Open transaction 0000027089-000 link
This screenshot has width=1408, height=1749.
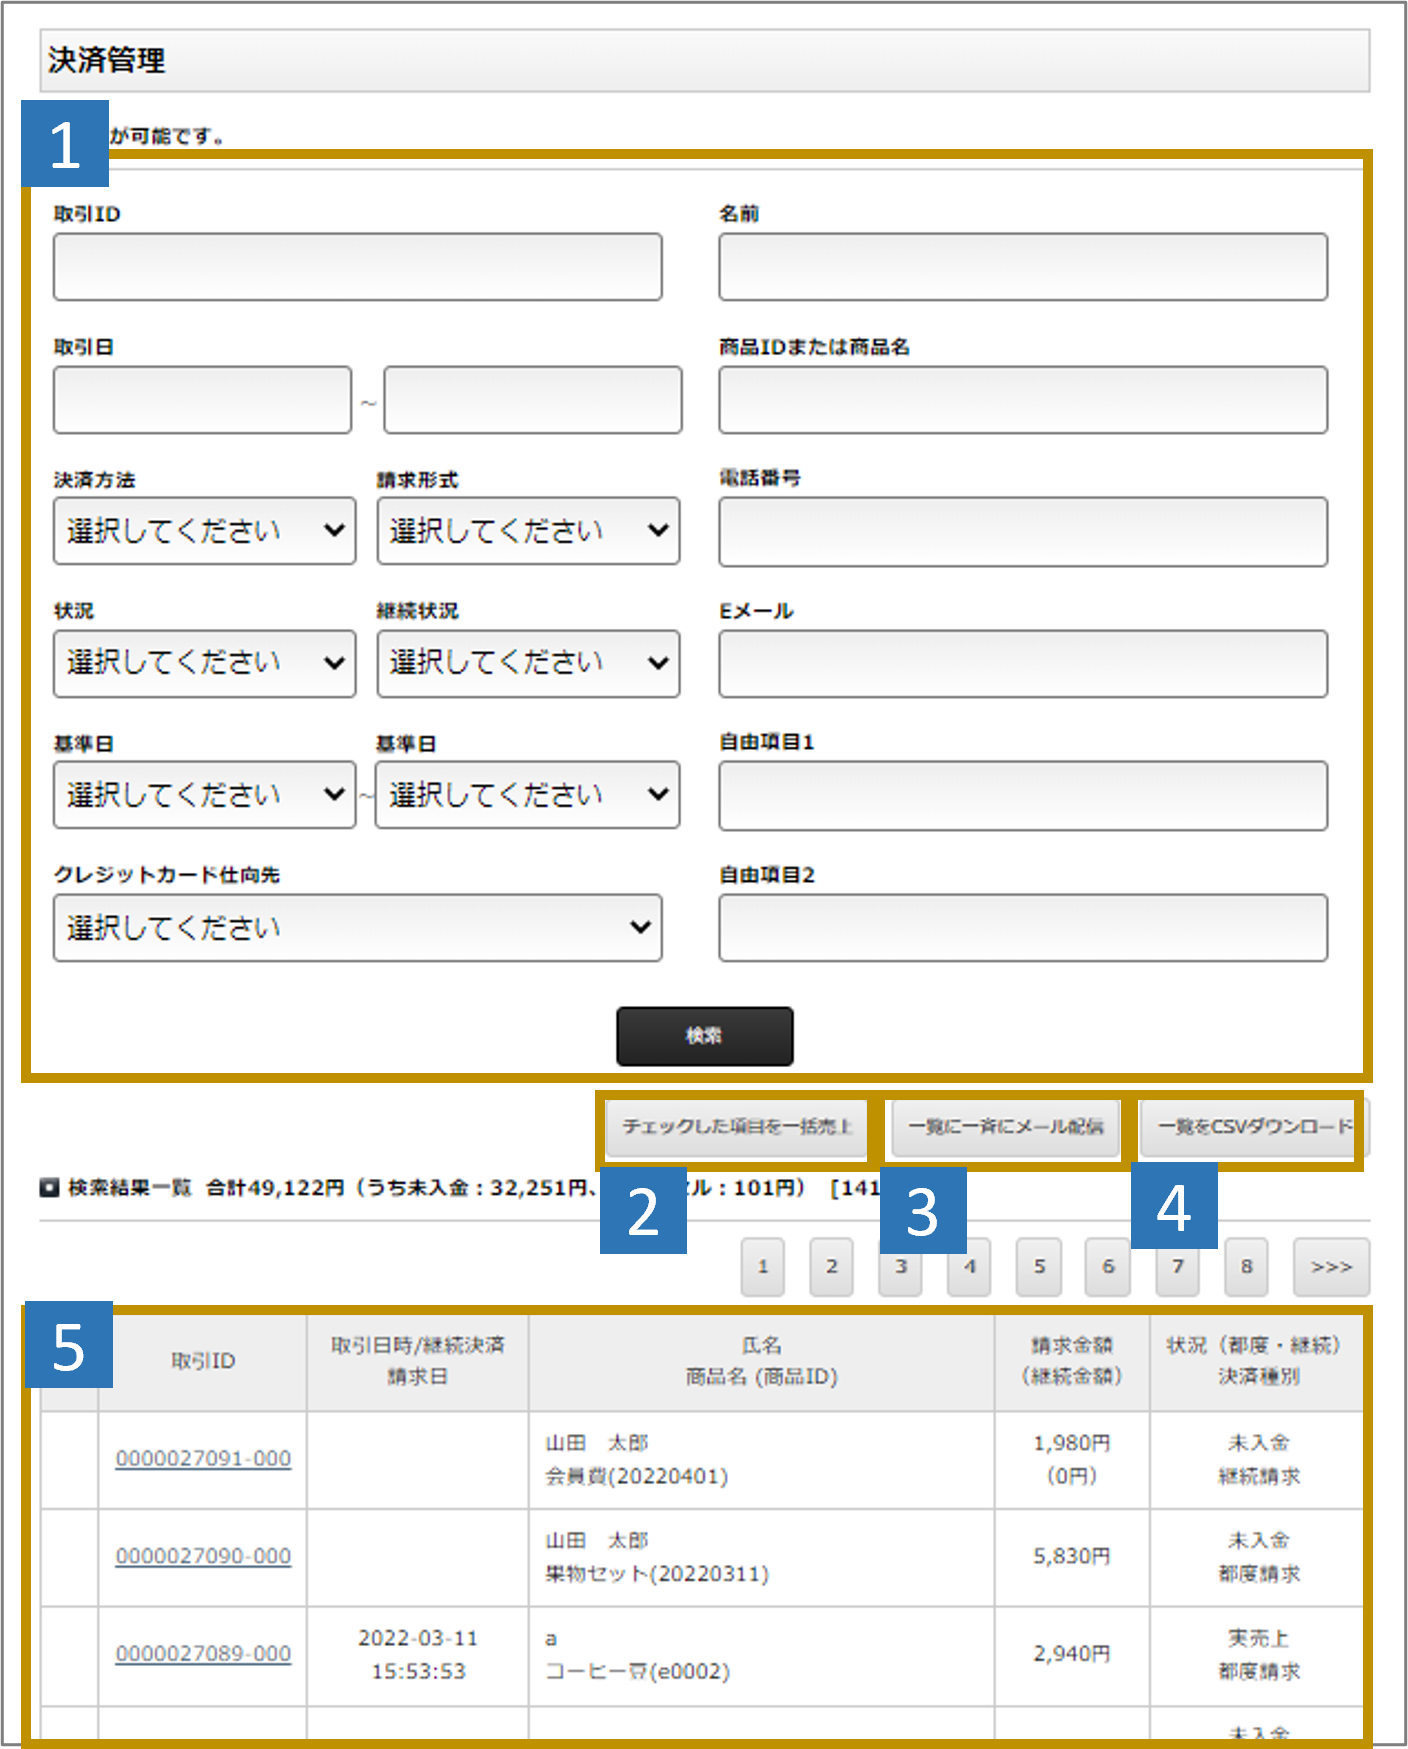(x=203, y=1654)
